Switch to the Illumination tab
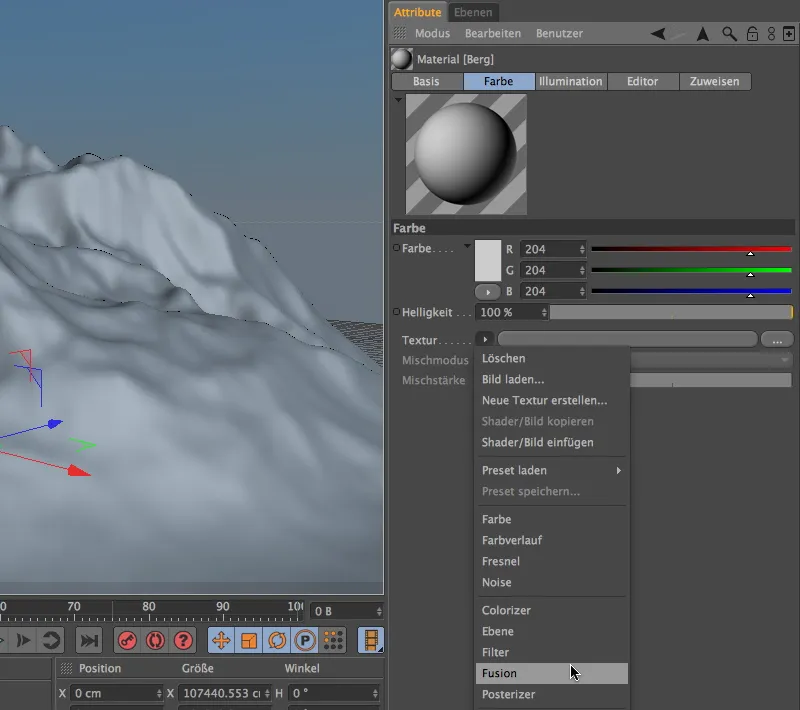The width and height of the screenshot is (800, 710). point(570,81)
